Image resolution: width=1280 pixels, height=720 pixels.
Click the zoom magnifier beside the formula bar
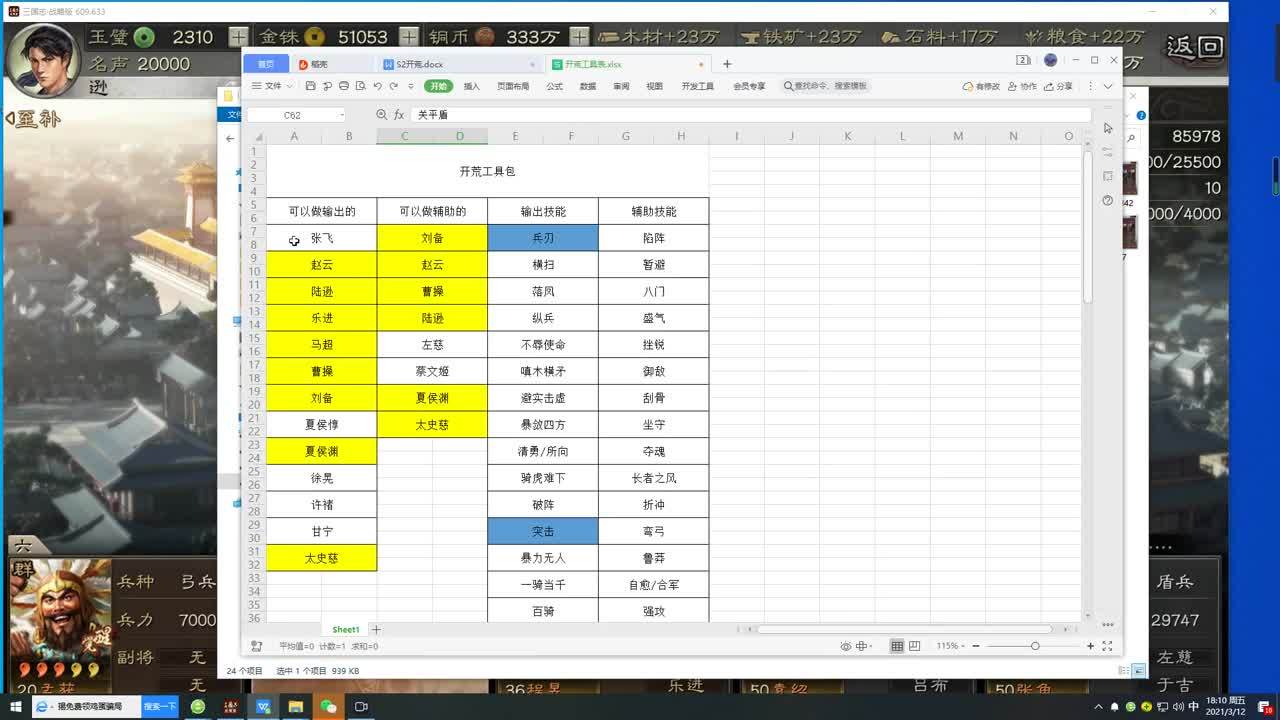click(x=381, y=115)
